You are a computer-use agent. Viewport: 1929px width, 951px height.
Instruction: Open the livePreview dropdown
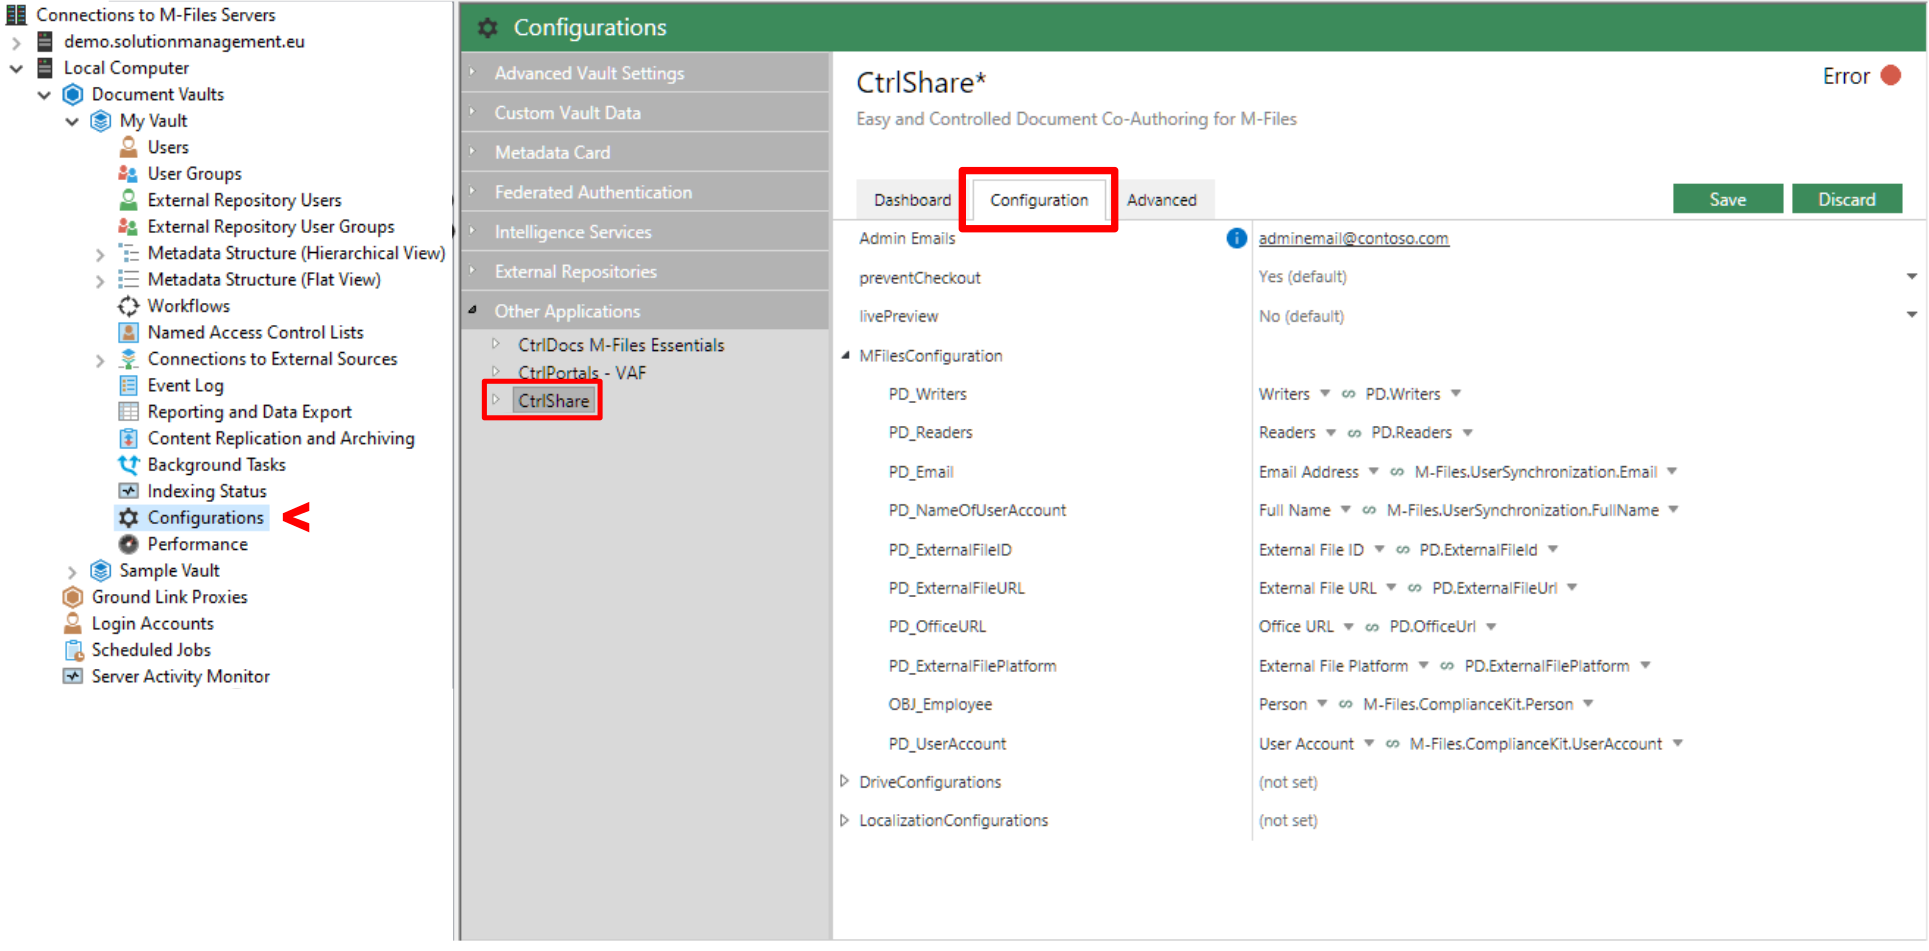[1912, 315]
